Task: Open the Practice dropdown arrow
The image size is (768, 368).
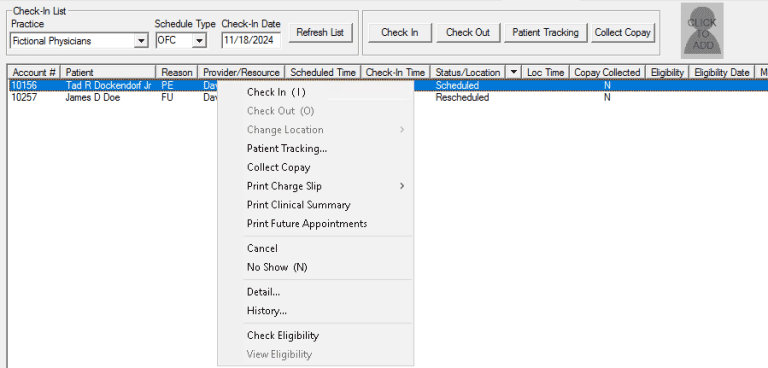Action: point(141,41)
